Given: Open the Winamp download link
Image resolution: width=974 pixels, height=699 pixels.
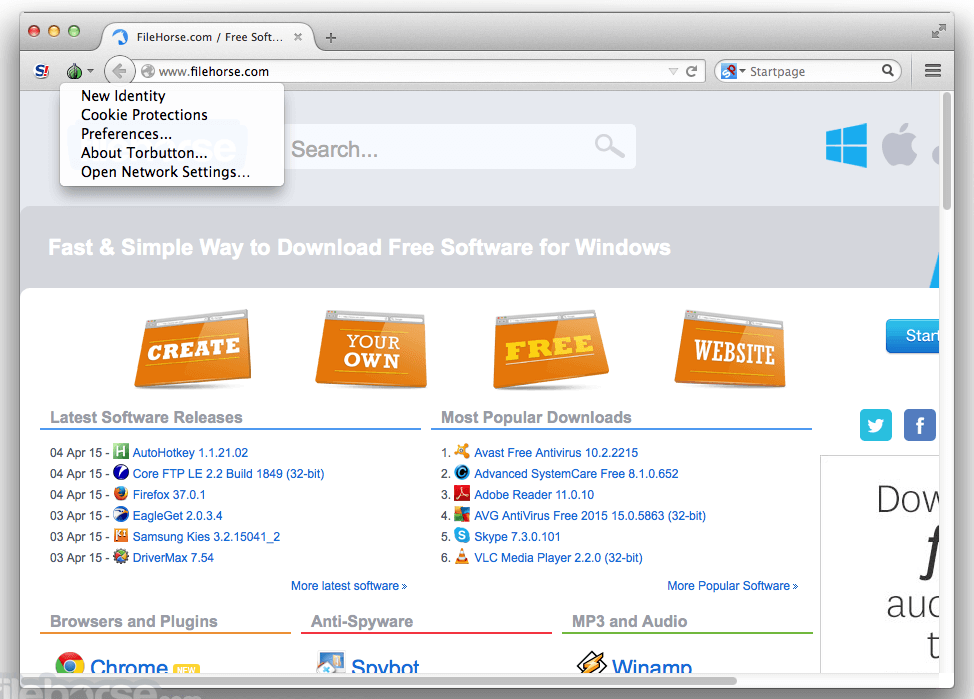Looking at the screenshot, I should [x=652, y=666].
